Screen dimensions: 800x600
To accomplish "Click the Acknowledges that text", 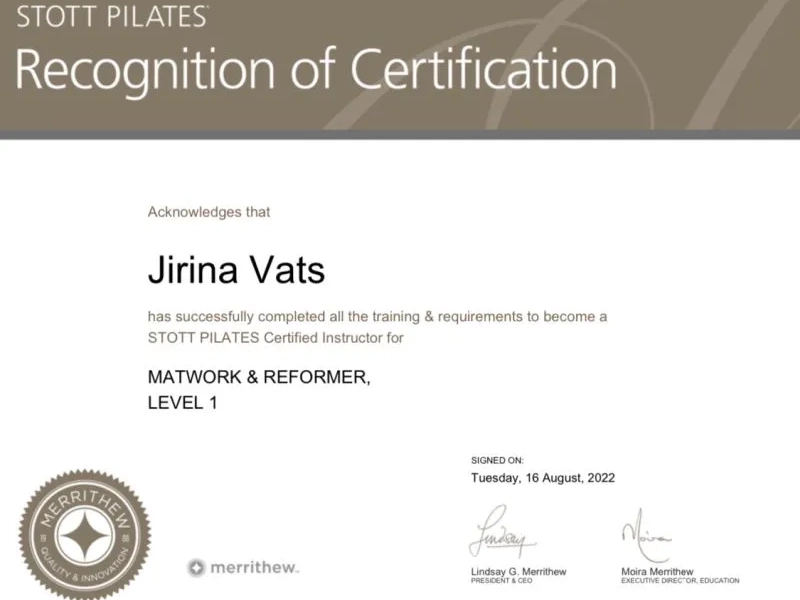I will (209, 212).
